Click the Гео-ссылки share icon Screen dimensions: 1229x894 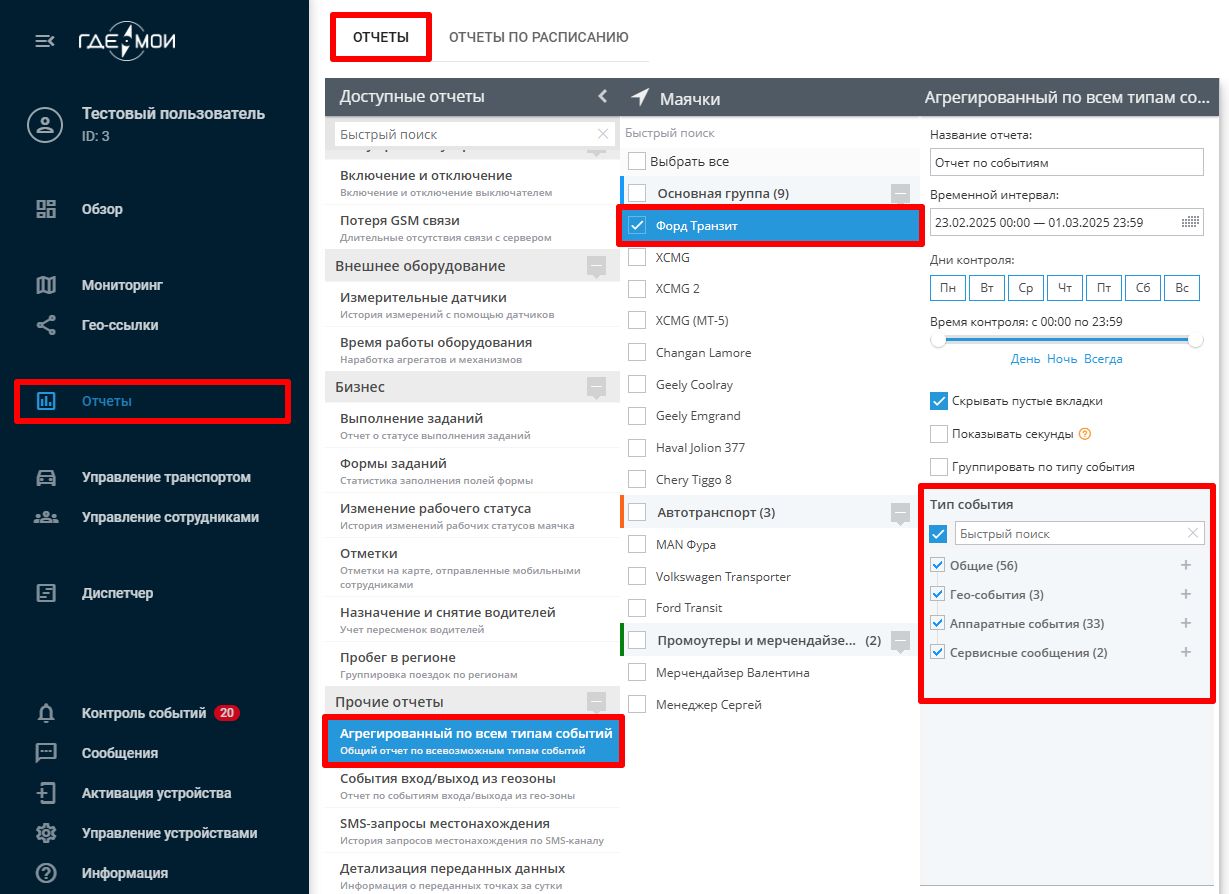[x=46, y=325]
